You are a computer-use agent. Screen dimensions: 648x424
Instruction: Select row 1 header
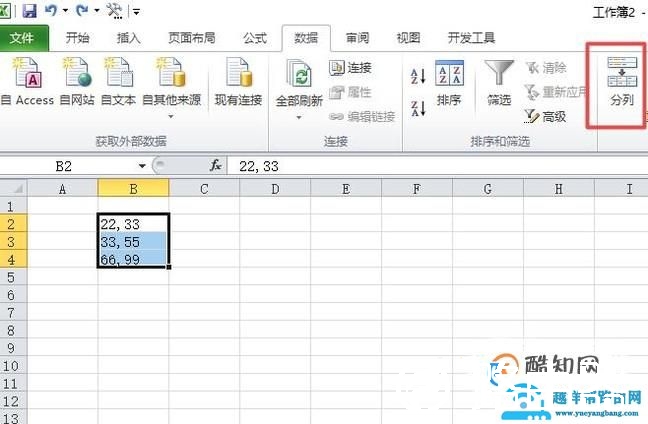[13, 206]
